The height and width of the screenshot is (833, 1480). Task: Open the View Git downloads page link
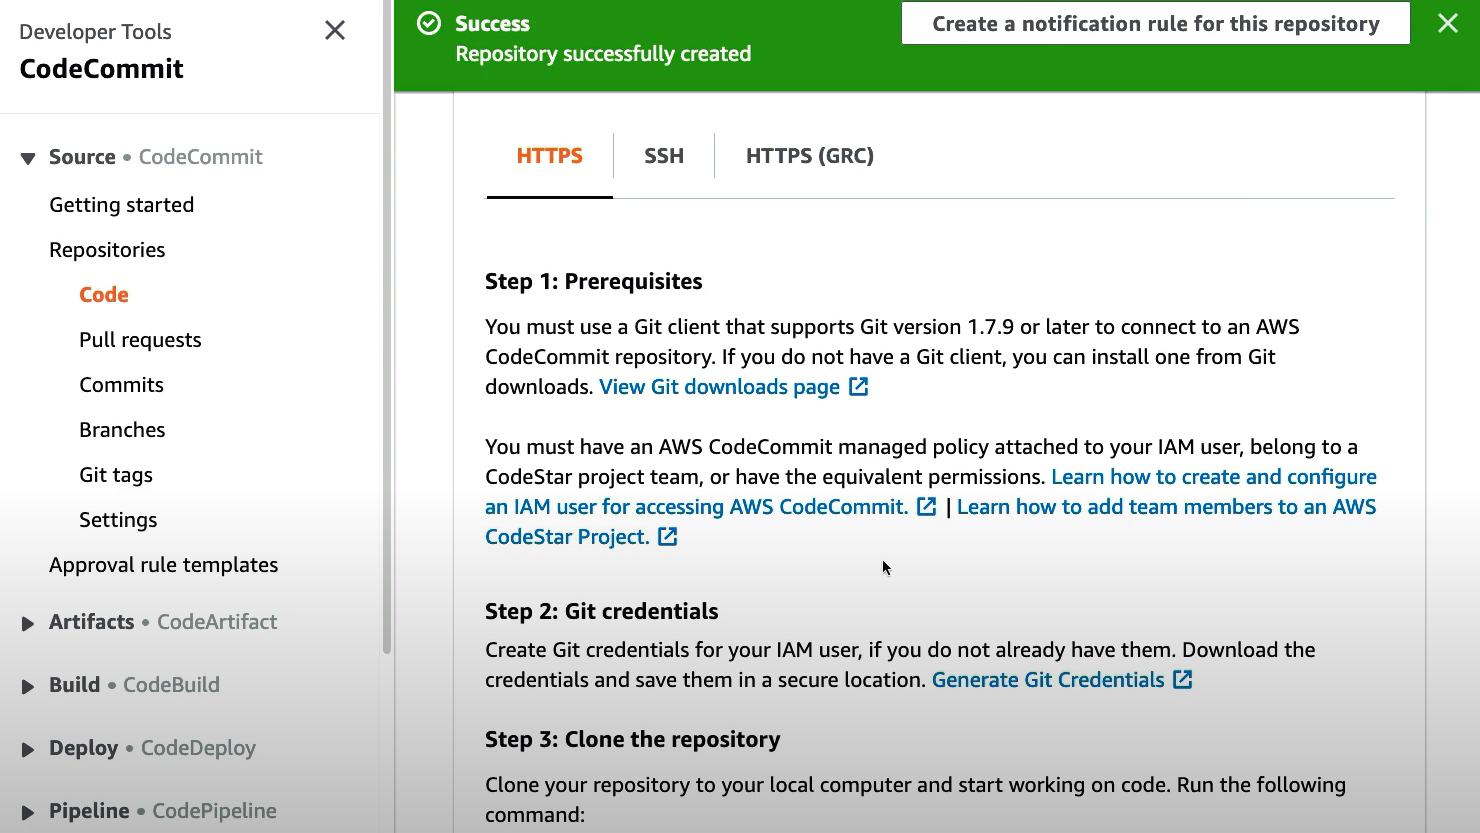click(719, 386)
